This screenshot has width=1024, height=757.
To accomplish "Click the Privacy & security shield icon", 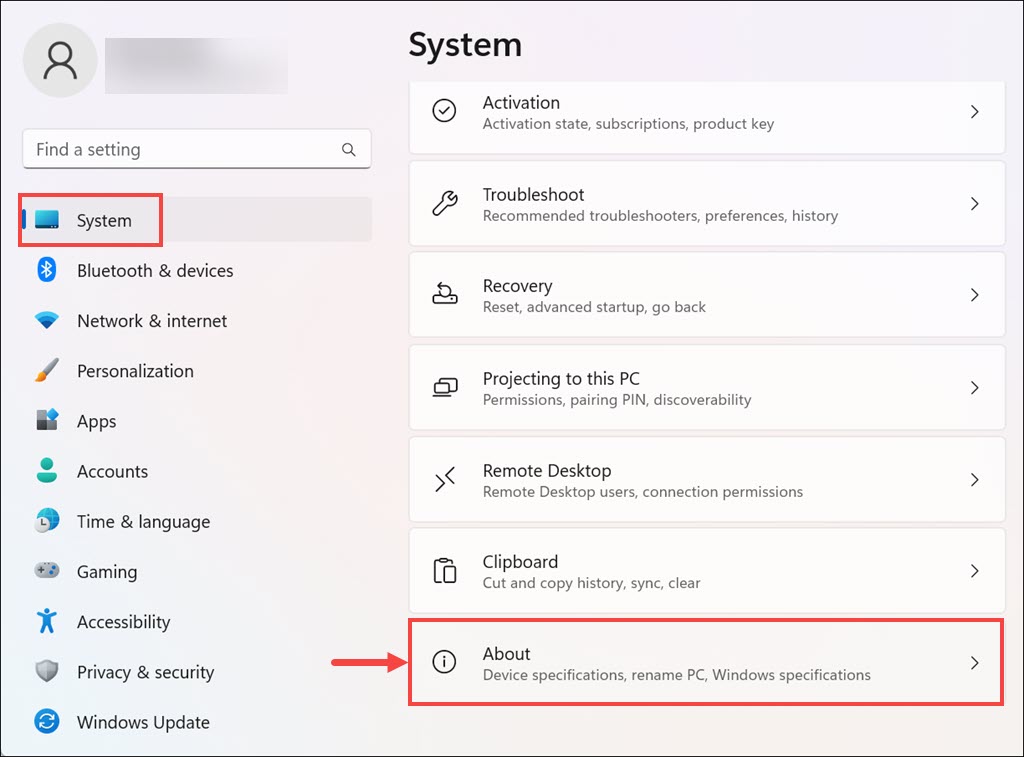I will (47, 672).
